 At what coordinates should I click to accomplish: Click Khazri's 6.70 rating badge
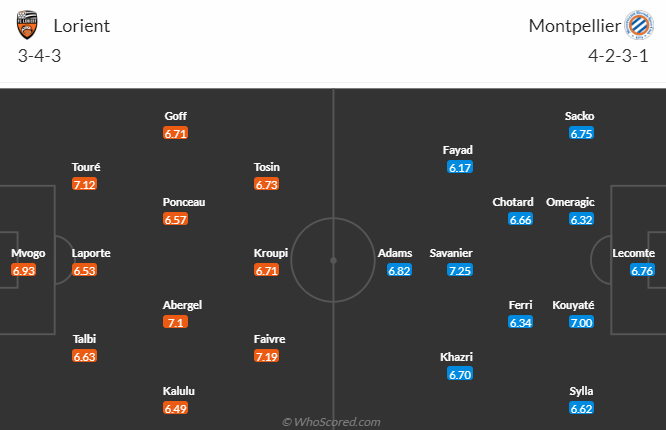[x=459, y=374]
